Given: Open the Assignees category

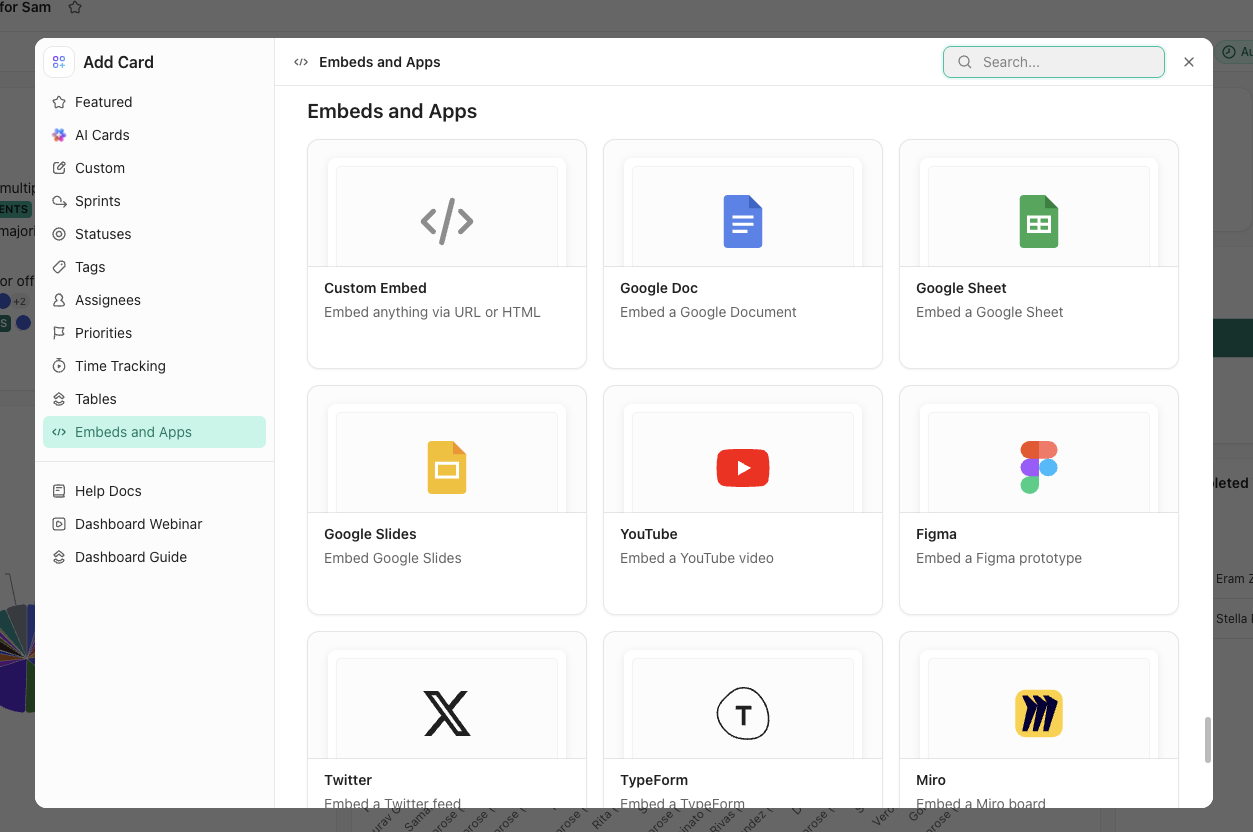Looking at the screenshot, I should (154, 300).
